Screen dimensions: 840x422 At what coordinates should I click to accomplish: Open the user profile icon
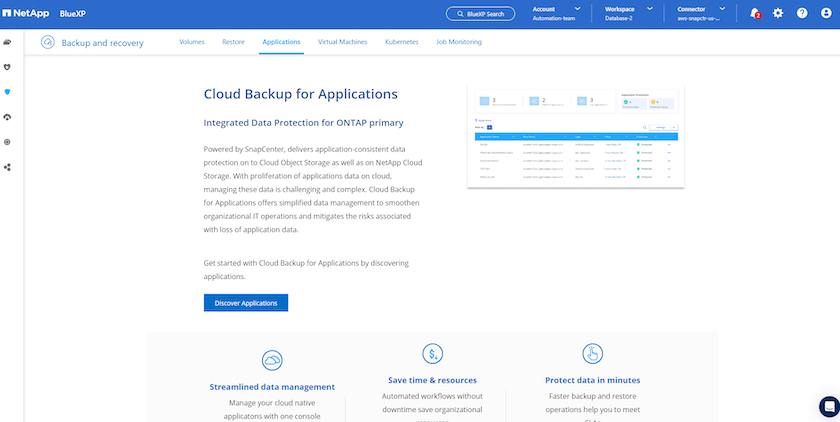point(826,13)
